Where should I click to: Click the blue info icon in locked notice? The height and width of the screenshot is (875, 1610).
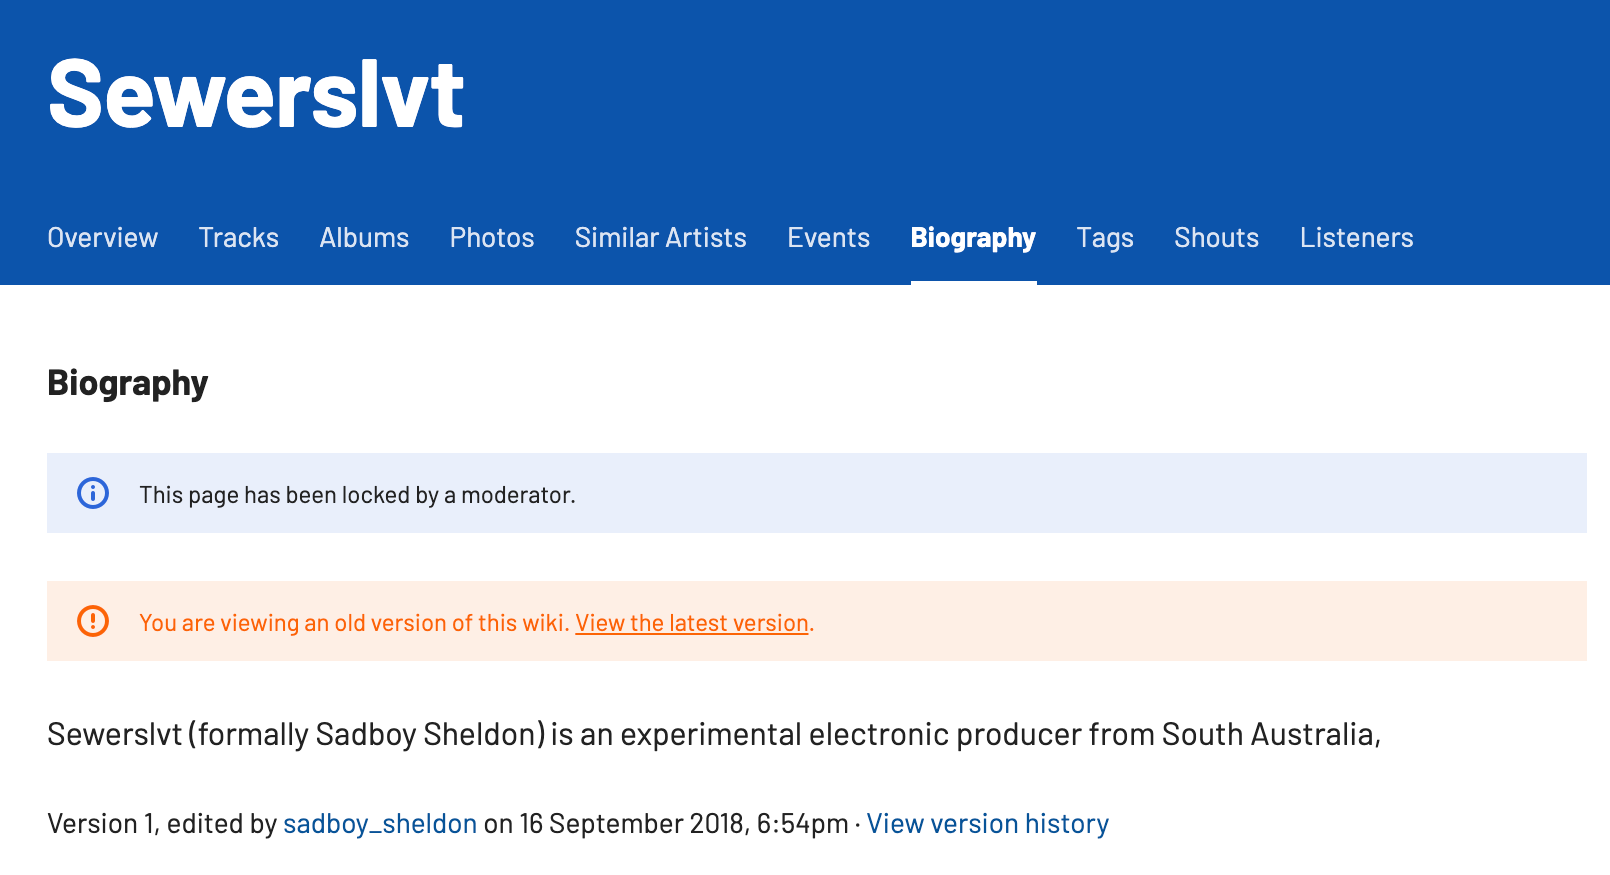click(x=93, y=493)
